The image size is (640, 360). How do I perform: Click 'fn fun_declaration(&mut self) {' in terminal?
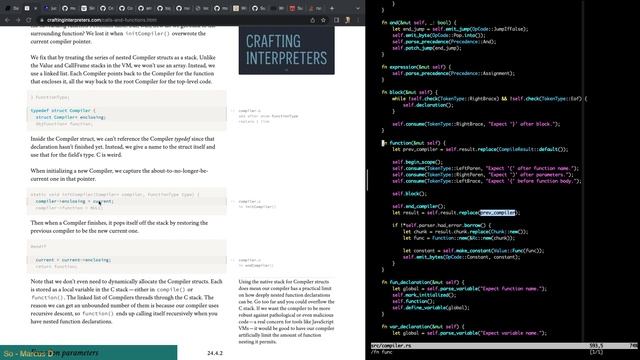[423, 282]
